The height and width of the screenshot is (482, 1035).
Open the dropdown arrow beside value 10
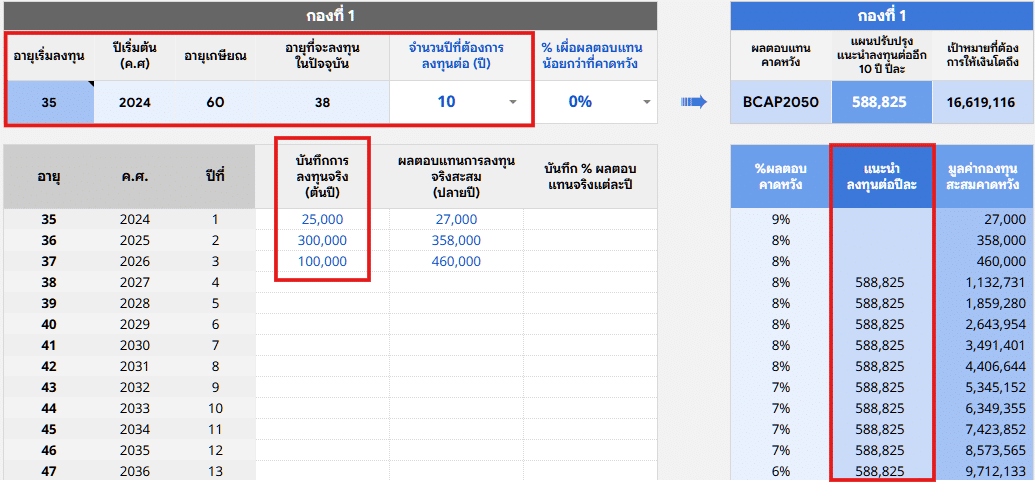pos(513,102)
